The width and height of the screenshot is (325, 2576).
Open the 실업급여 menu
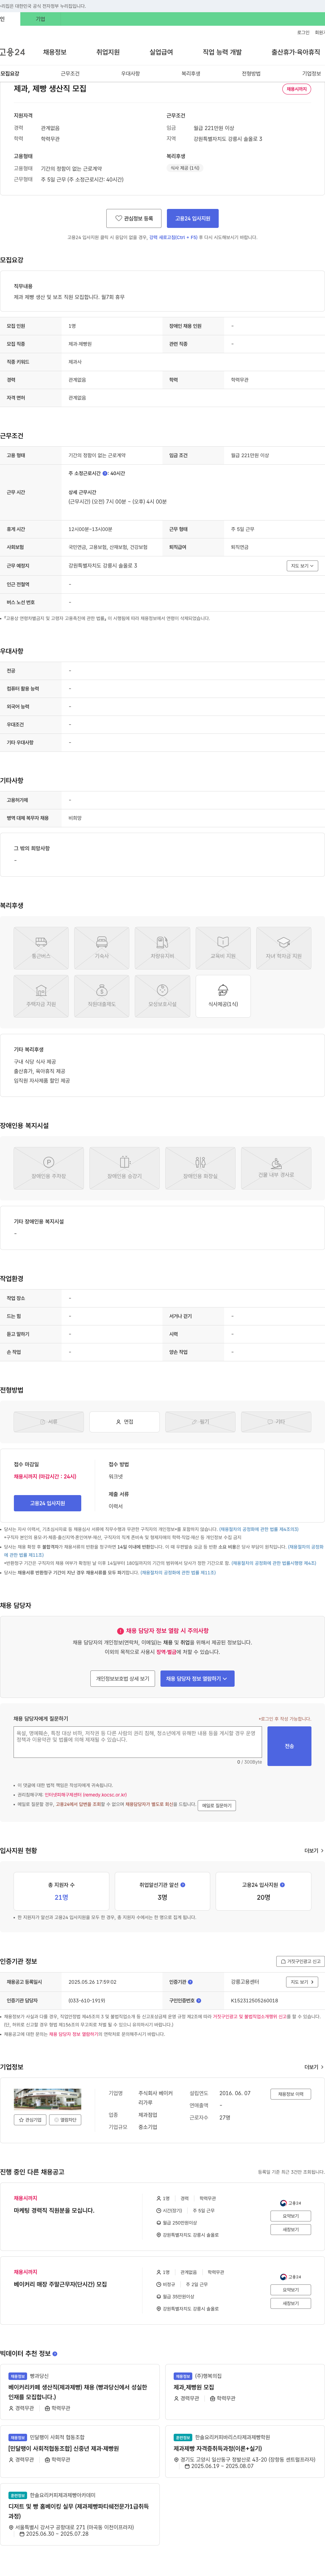(161, 52)
